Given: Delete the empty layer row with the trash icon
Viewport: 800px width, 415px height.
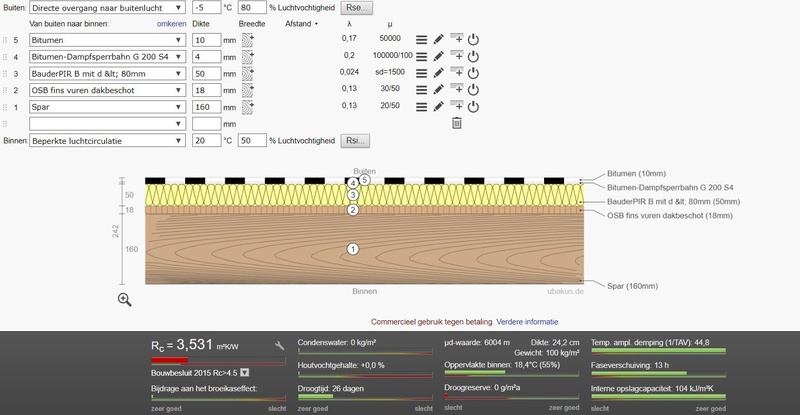Looking at the screenshot, I should click(457, 123).
